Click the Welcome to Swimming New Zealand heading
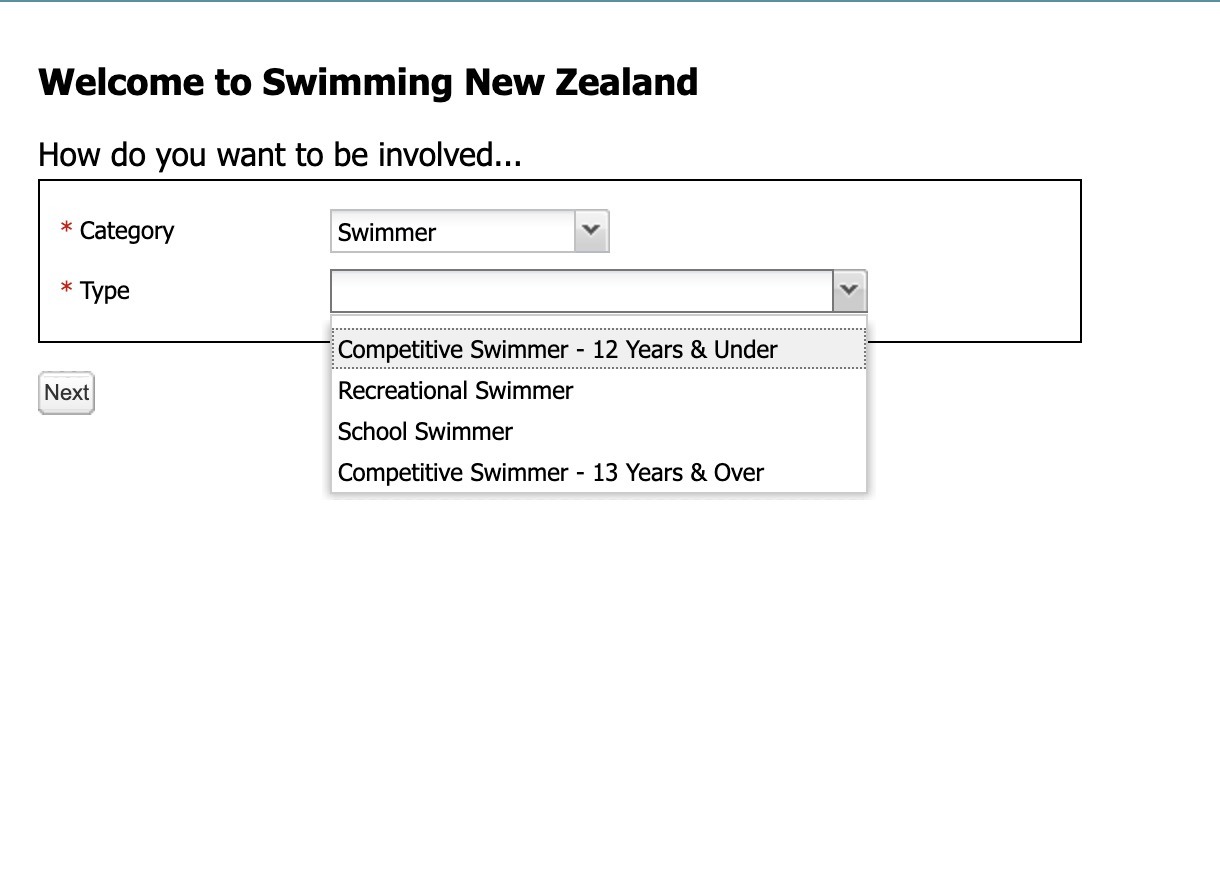The height and width of the screenshot is (886, 1220). tap(368, 82)
